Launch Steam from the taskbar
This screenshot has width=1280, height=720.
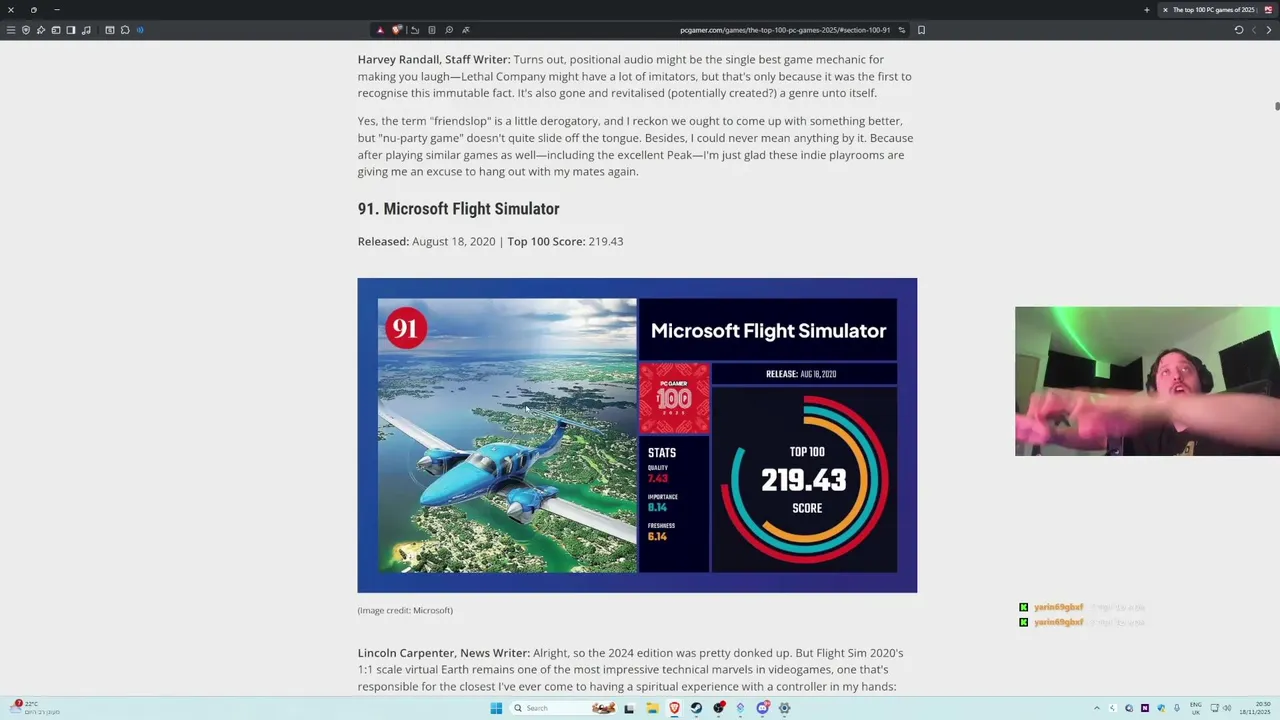(696, 708)
